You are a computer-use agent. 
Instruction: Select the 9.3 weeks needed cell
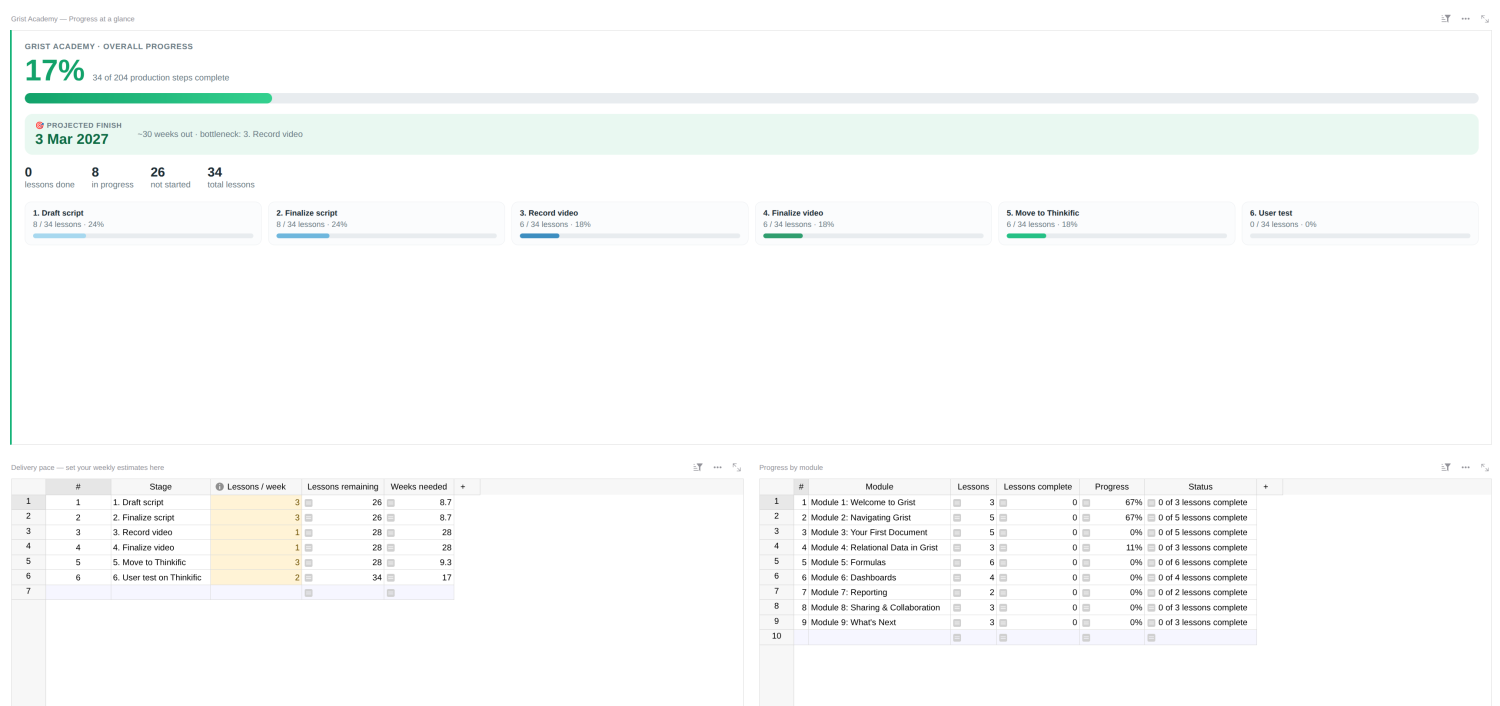(x=419, y=563)
